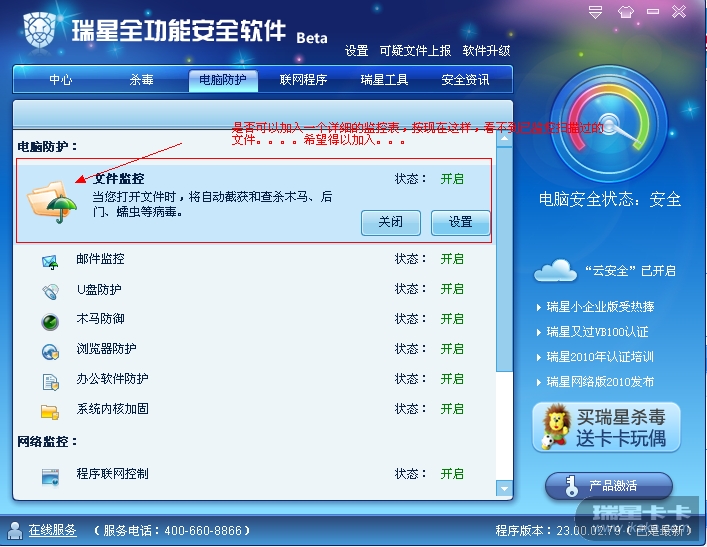Select the 电脑防护 tab
707x547 pixels.
point(223,80)
